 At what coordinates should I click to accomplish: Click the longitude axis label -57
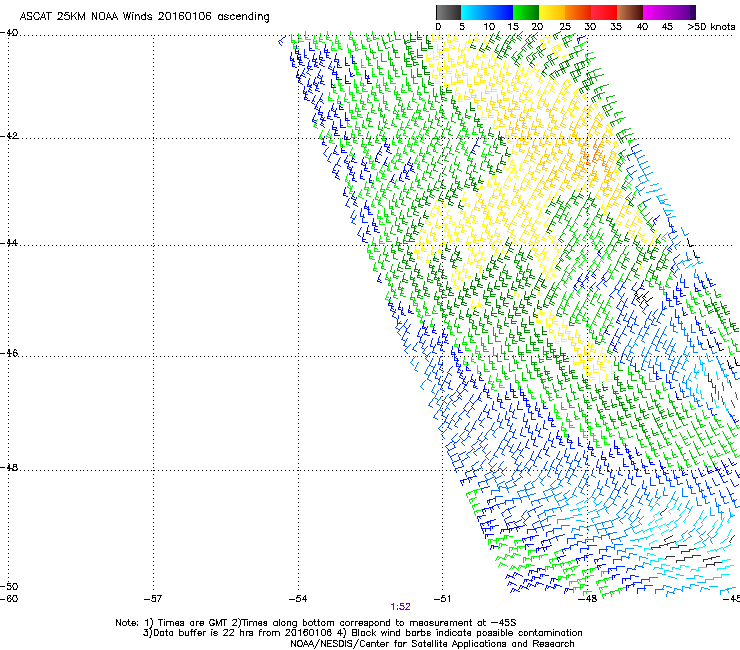pos(153,599)
